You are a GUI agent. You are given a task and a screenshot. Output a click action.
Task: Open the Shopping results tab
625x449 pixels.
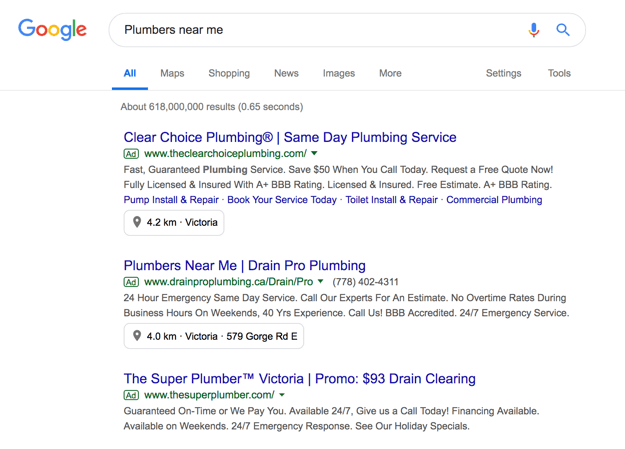(229, 73)
